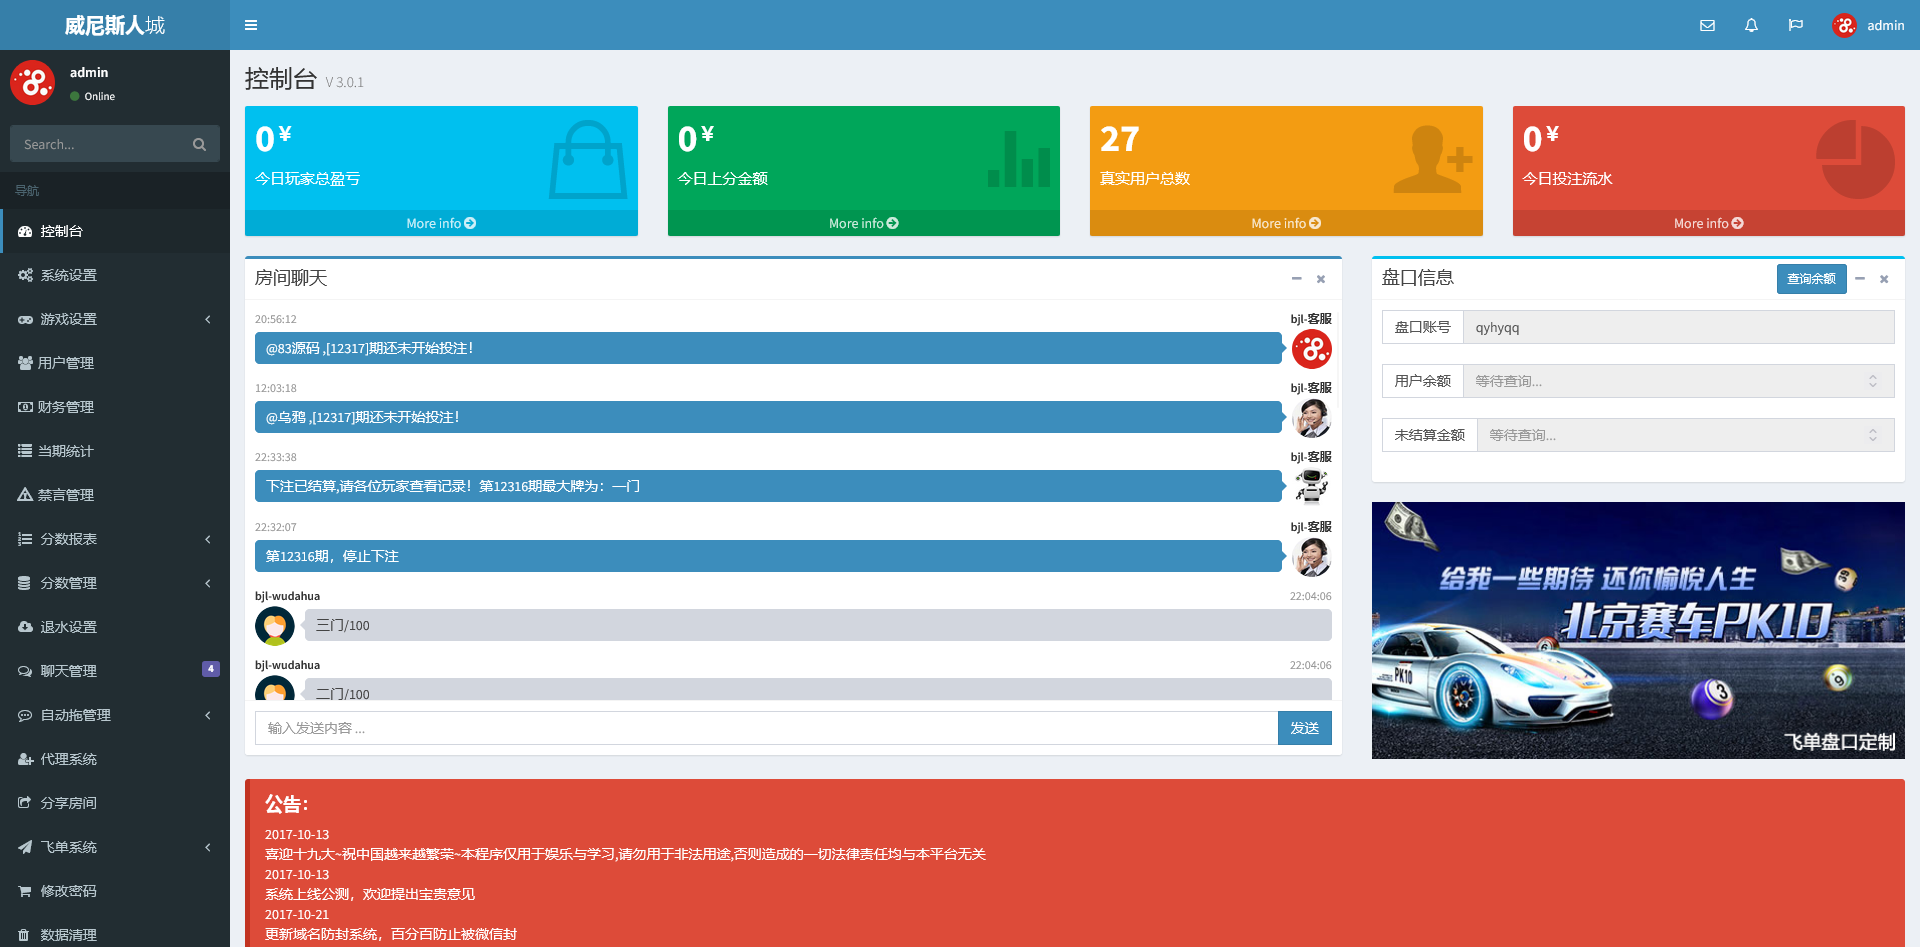Open 财务管理 in sidebar
Viewport: 1920px width, 947px height.
115,407
